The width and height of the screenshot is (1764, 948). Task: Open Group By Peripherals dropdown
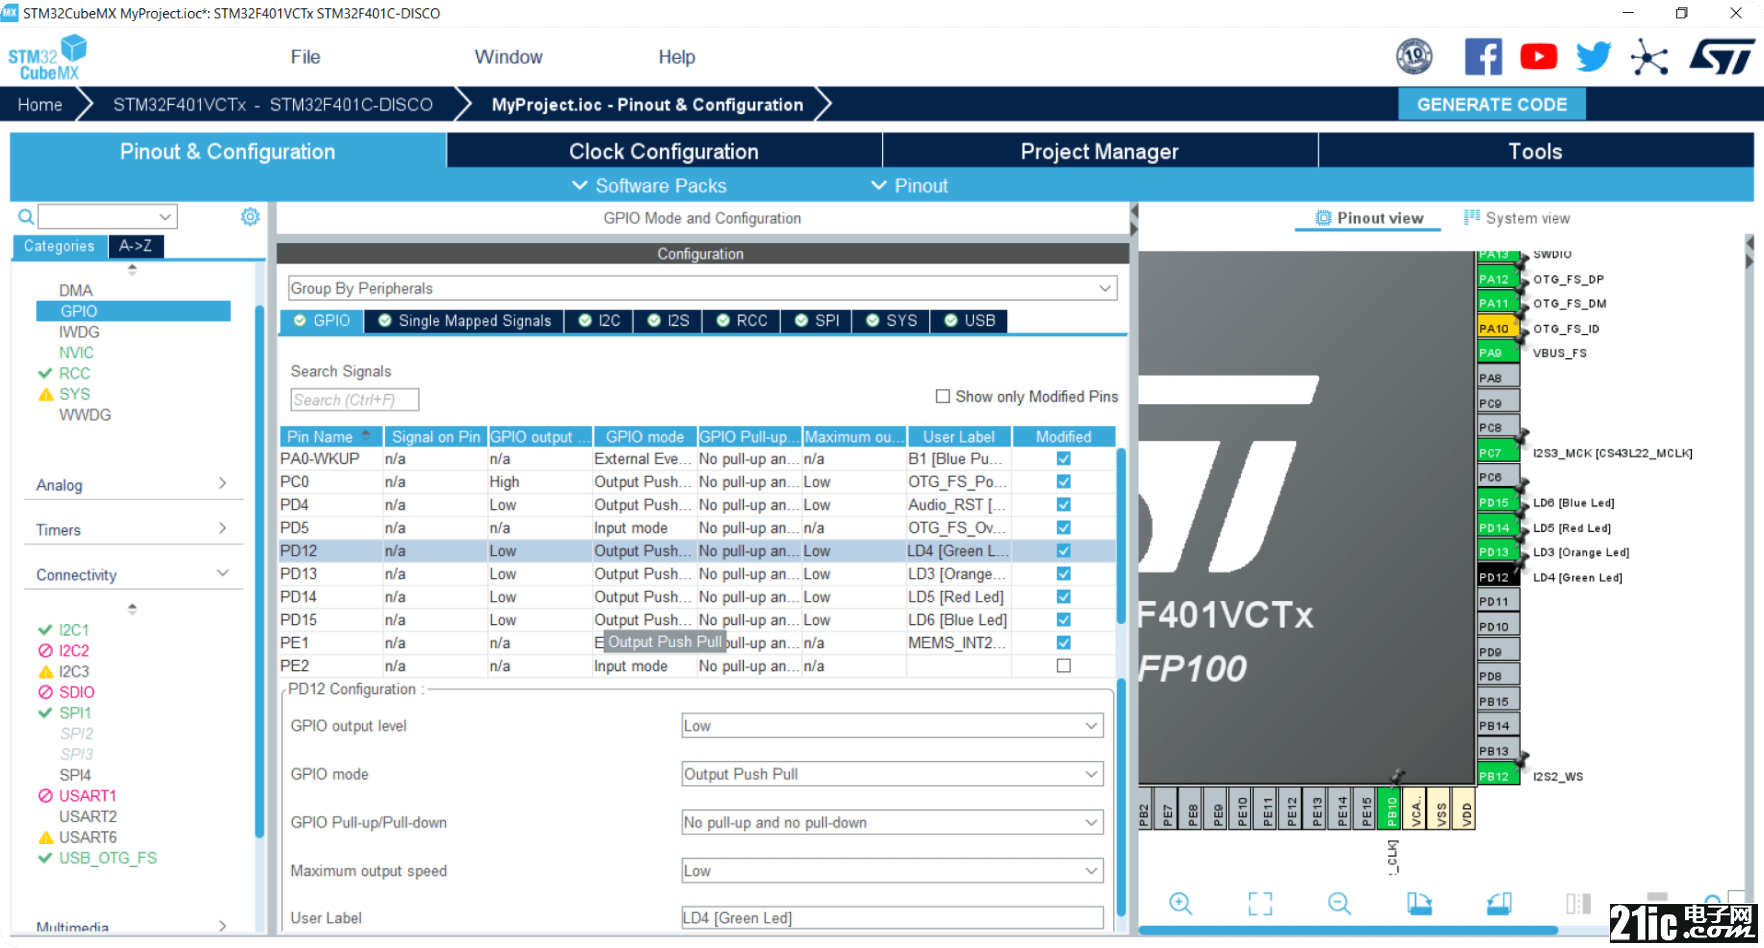coord(702,288)
